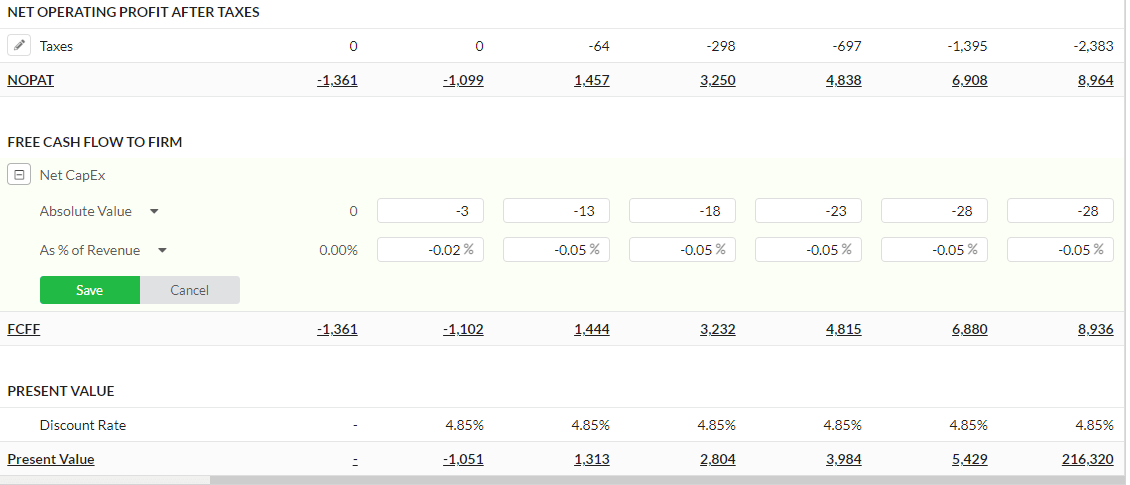Viewport: 1130px width, 485px height.
Task: Edit the percent of revenue field showing -0.02
Action: tap(430, 249)
